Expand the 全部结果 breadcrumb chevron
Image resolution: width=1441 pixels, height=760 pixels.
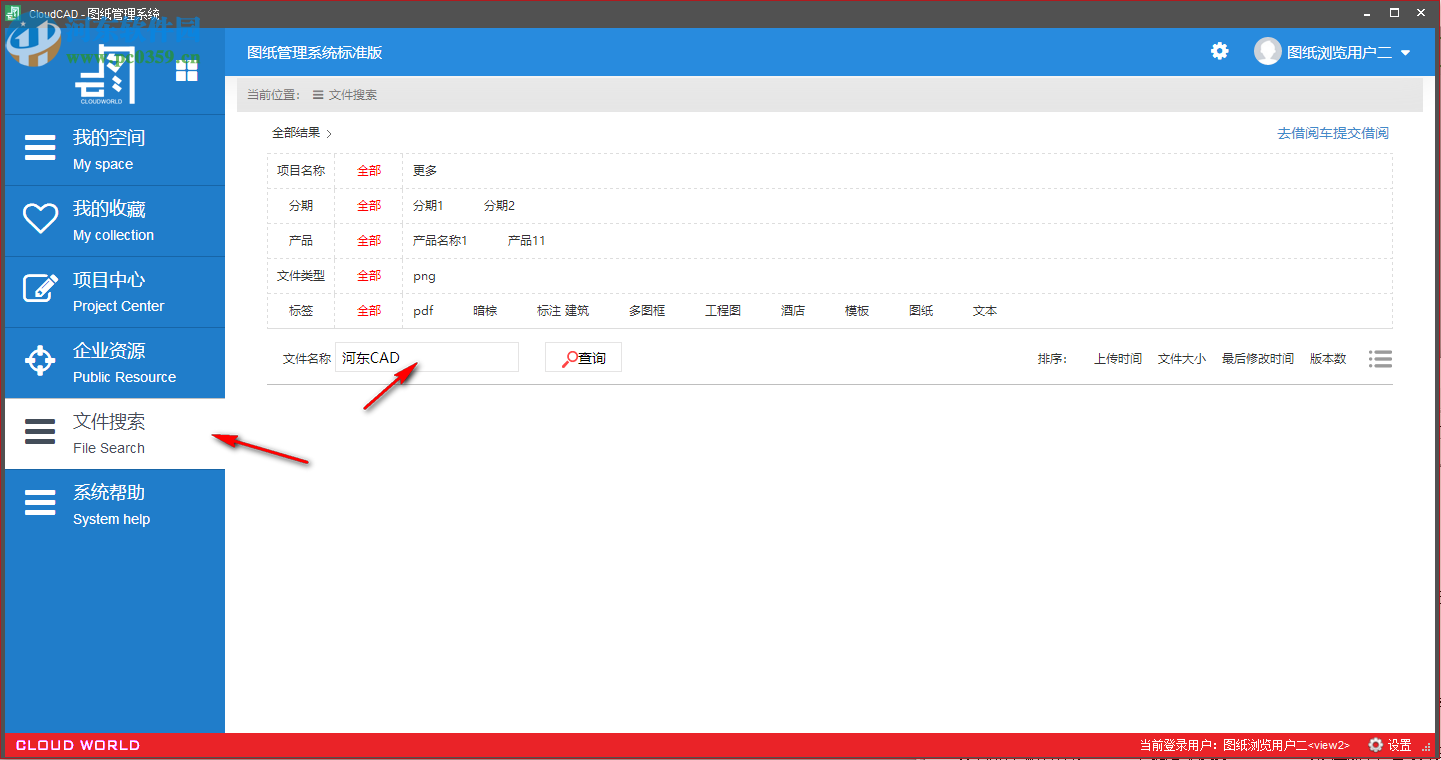click(x=328, y=132)
